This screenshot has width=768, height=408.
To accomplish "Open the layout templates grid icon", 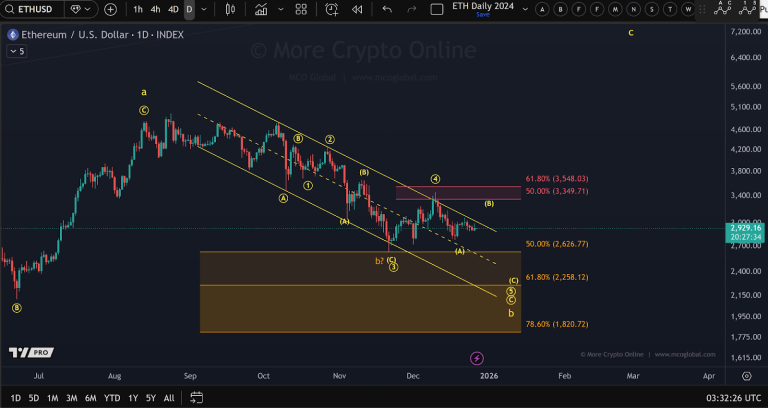I will 300,9.
